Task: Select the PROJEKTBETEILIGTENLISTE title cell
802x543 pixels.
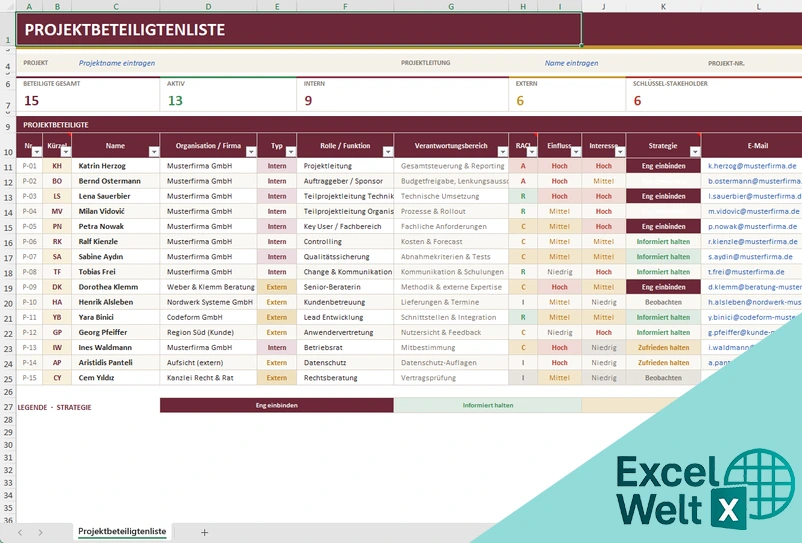Action: coord(299,30)
